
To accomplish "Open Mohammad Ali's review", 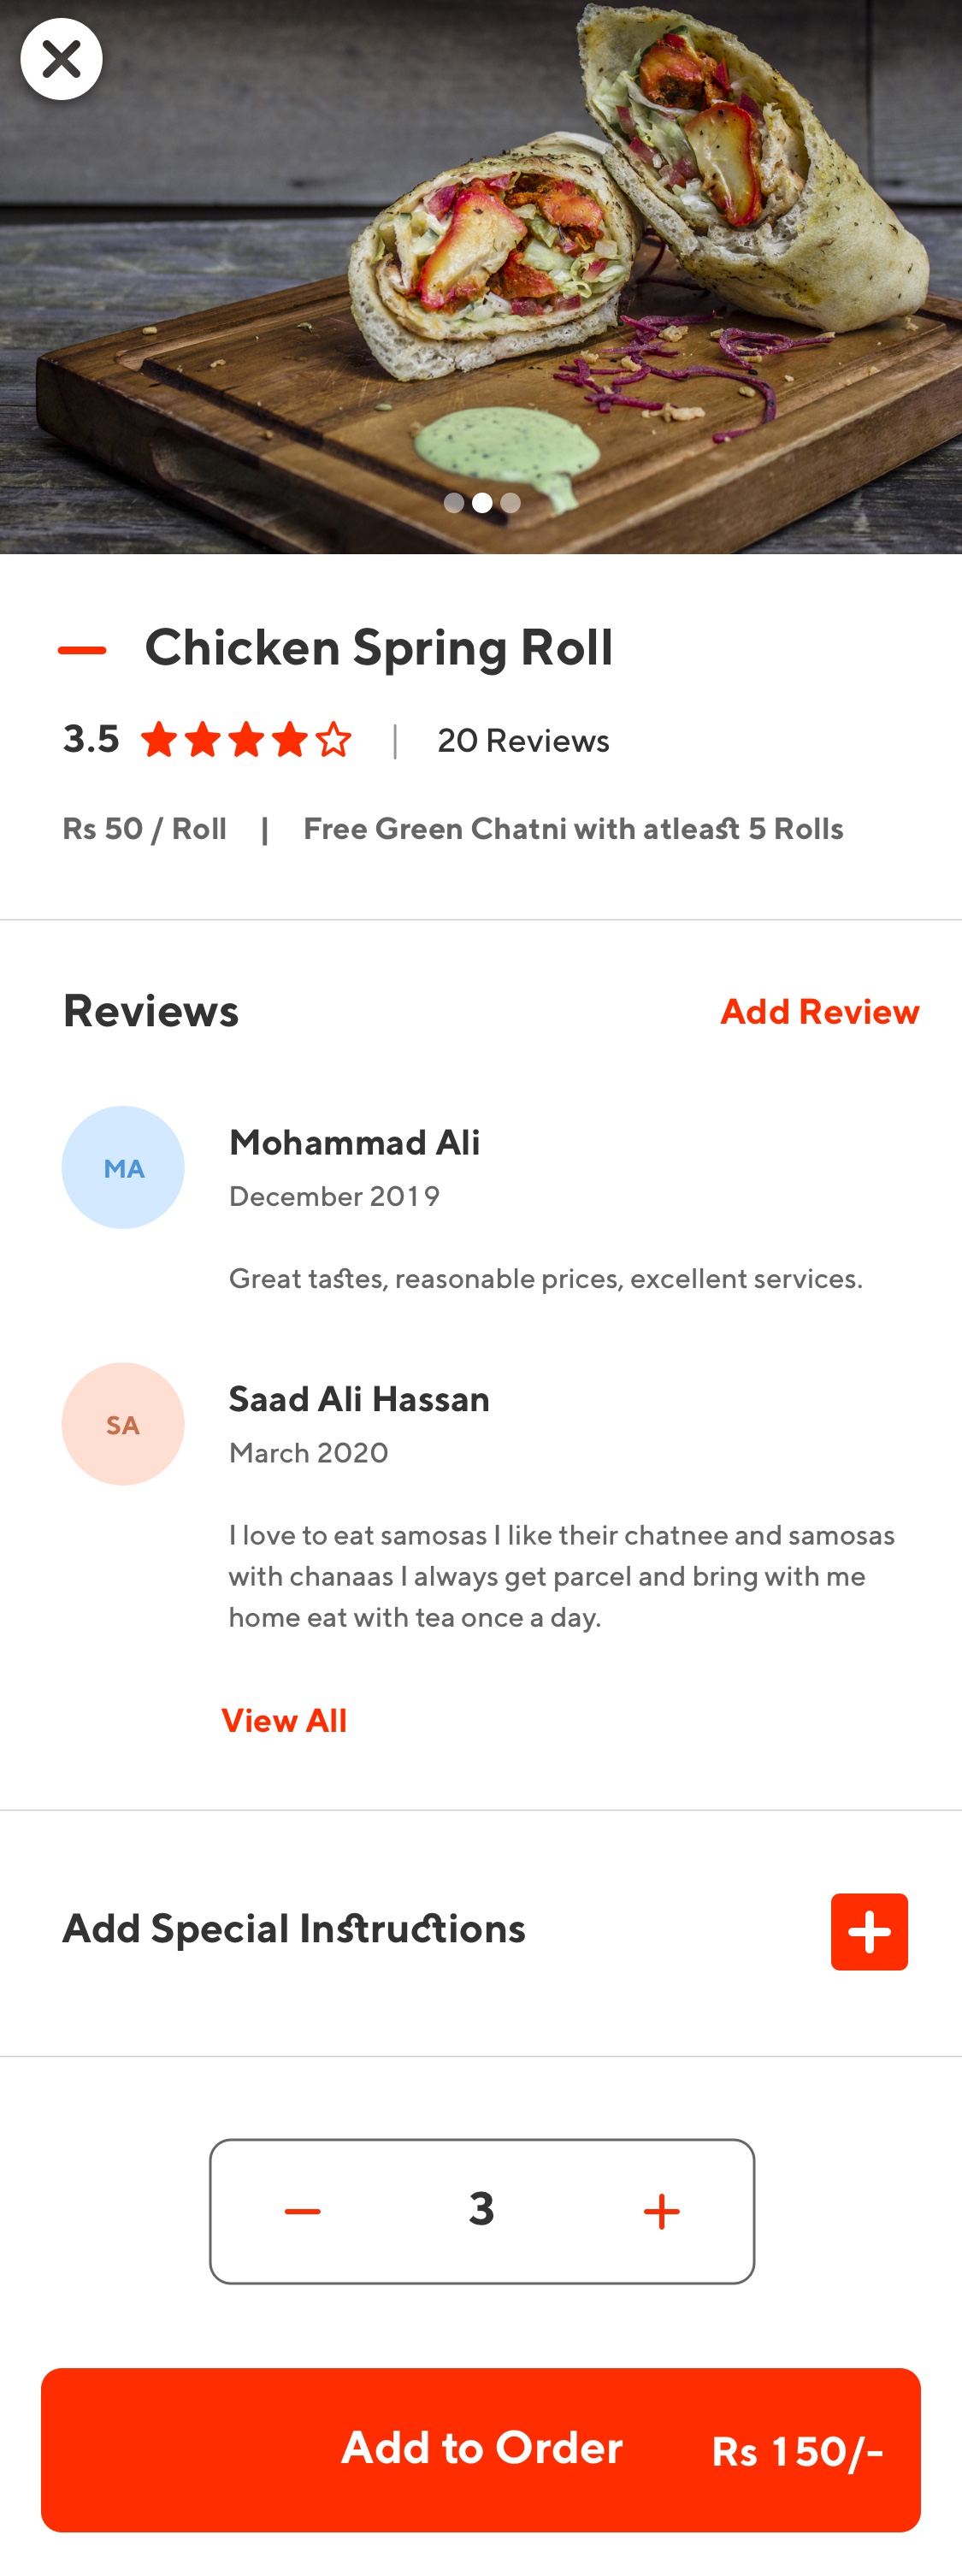I will coord(545,1278).
